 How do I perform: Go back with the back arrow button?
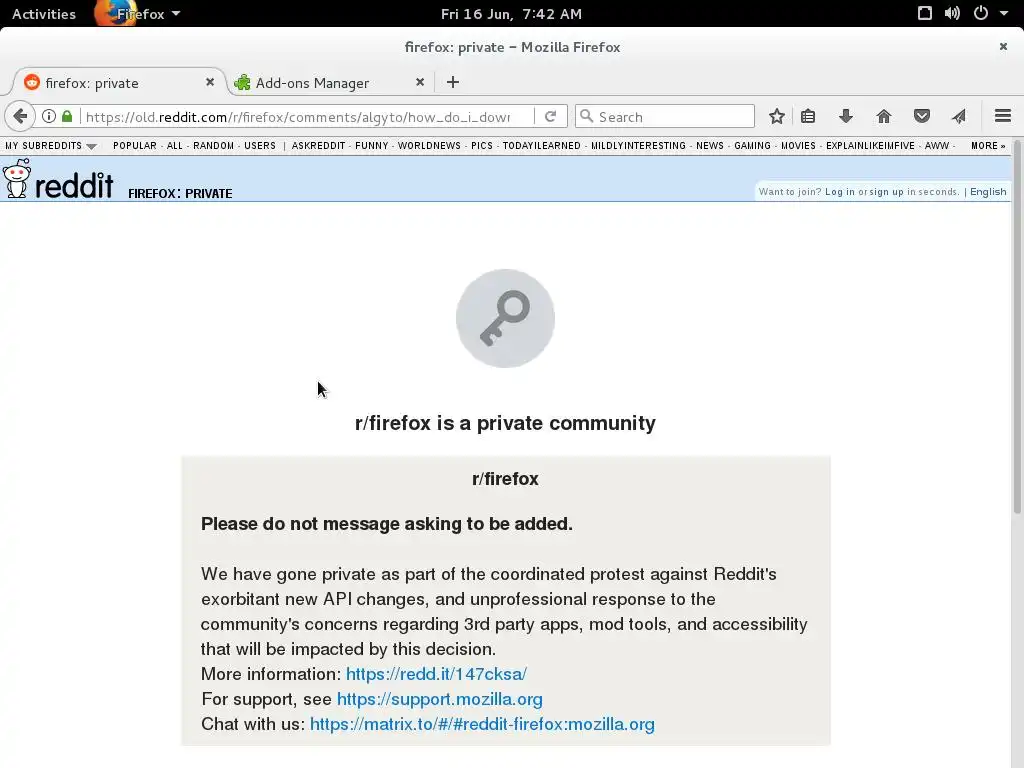20,116
